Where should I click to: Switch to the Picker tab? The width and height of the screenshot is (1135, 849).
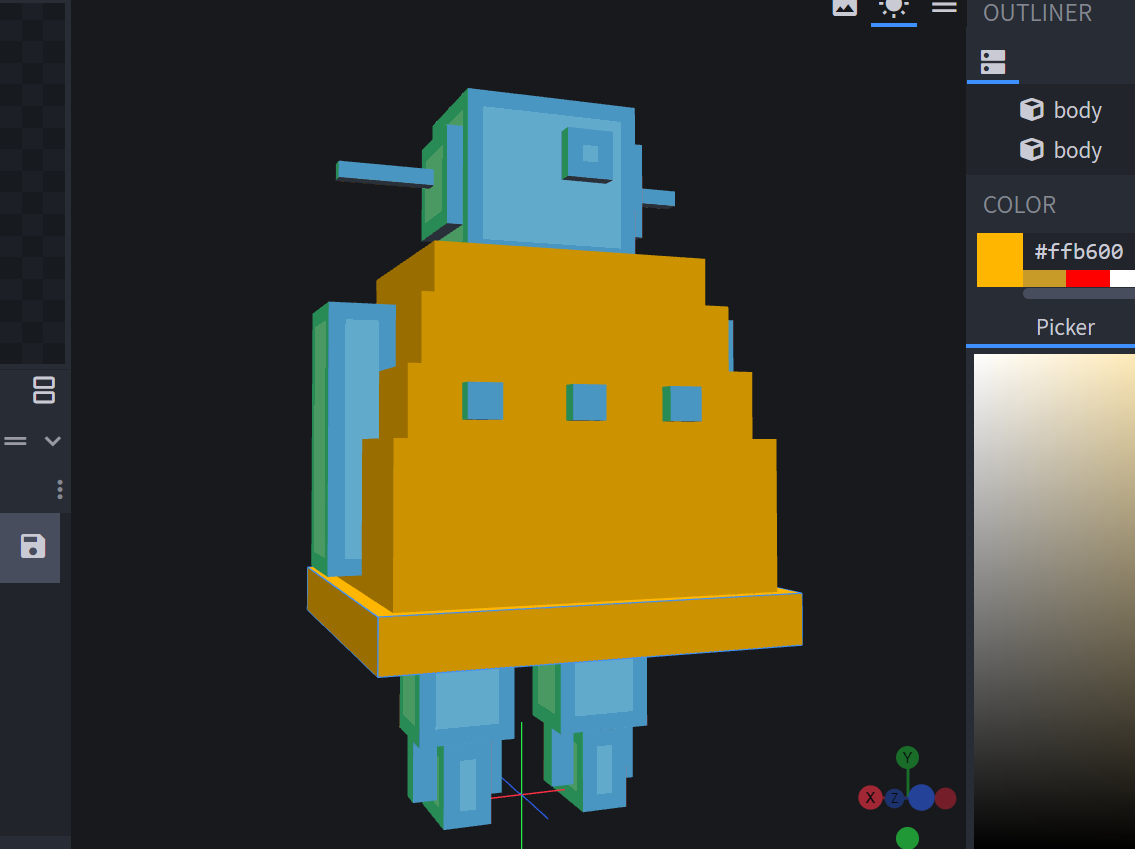(x=1064, y=327)
